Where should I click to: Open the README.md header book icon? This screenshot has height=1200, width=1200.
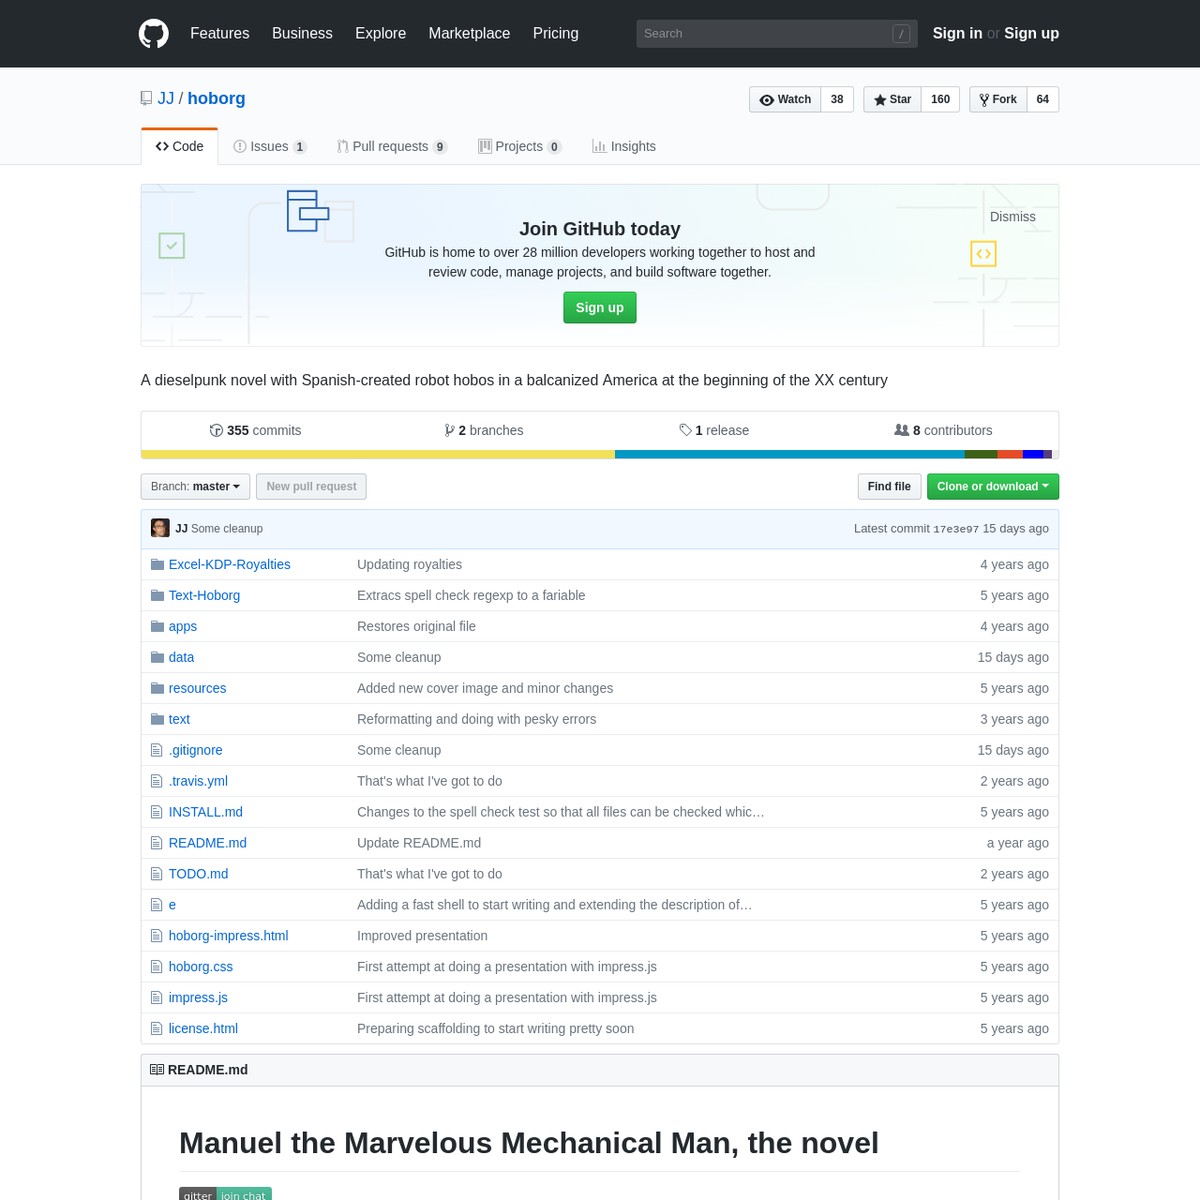click(x=157, y=1070)
